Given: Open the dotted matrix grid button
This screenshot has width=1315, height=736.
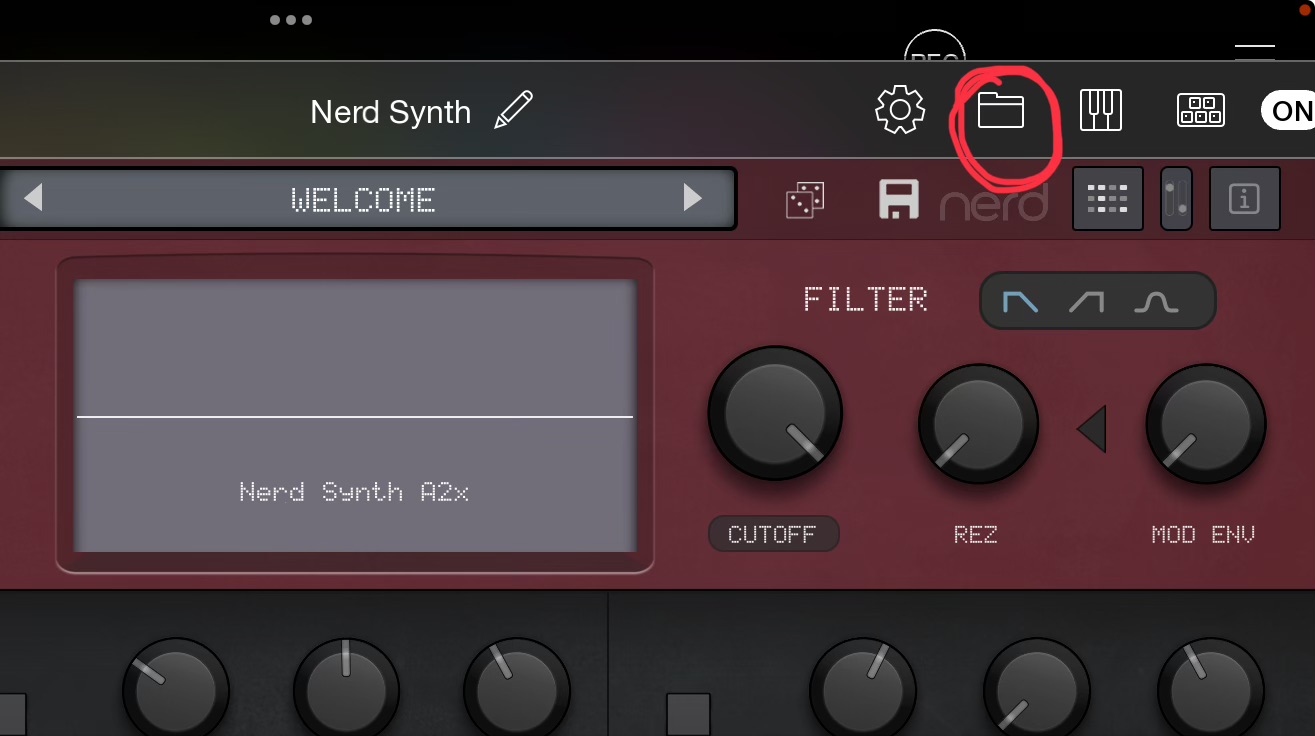Looking at the screenshot, I should (1108, 199).
